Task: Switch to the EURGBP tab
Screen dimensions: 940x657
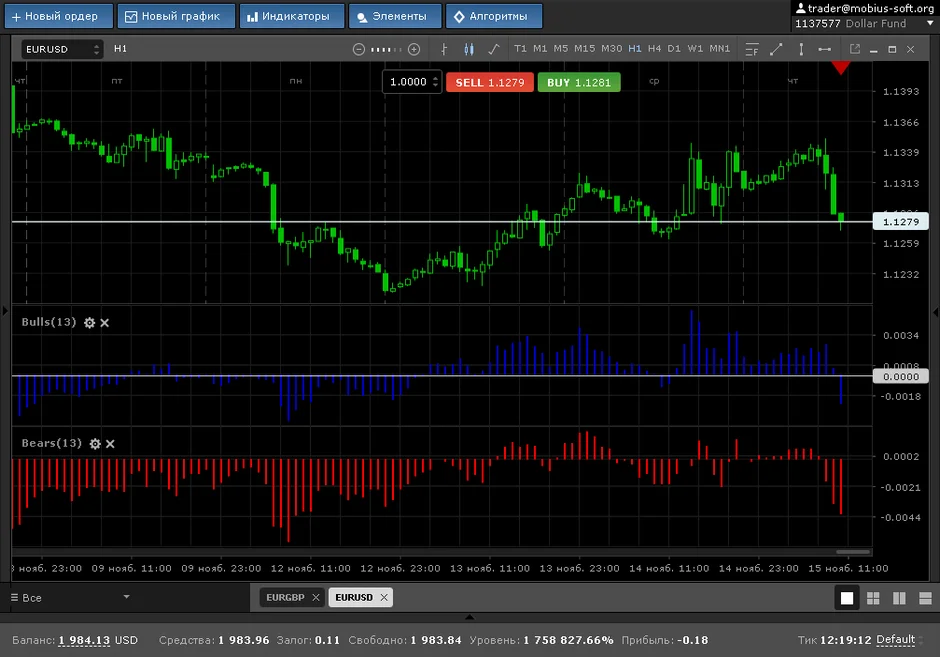Action: [285, 598]
